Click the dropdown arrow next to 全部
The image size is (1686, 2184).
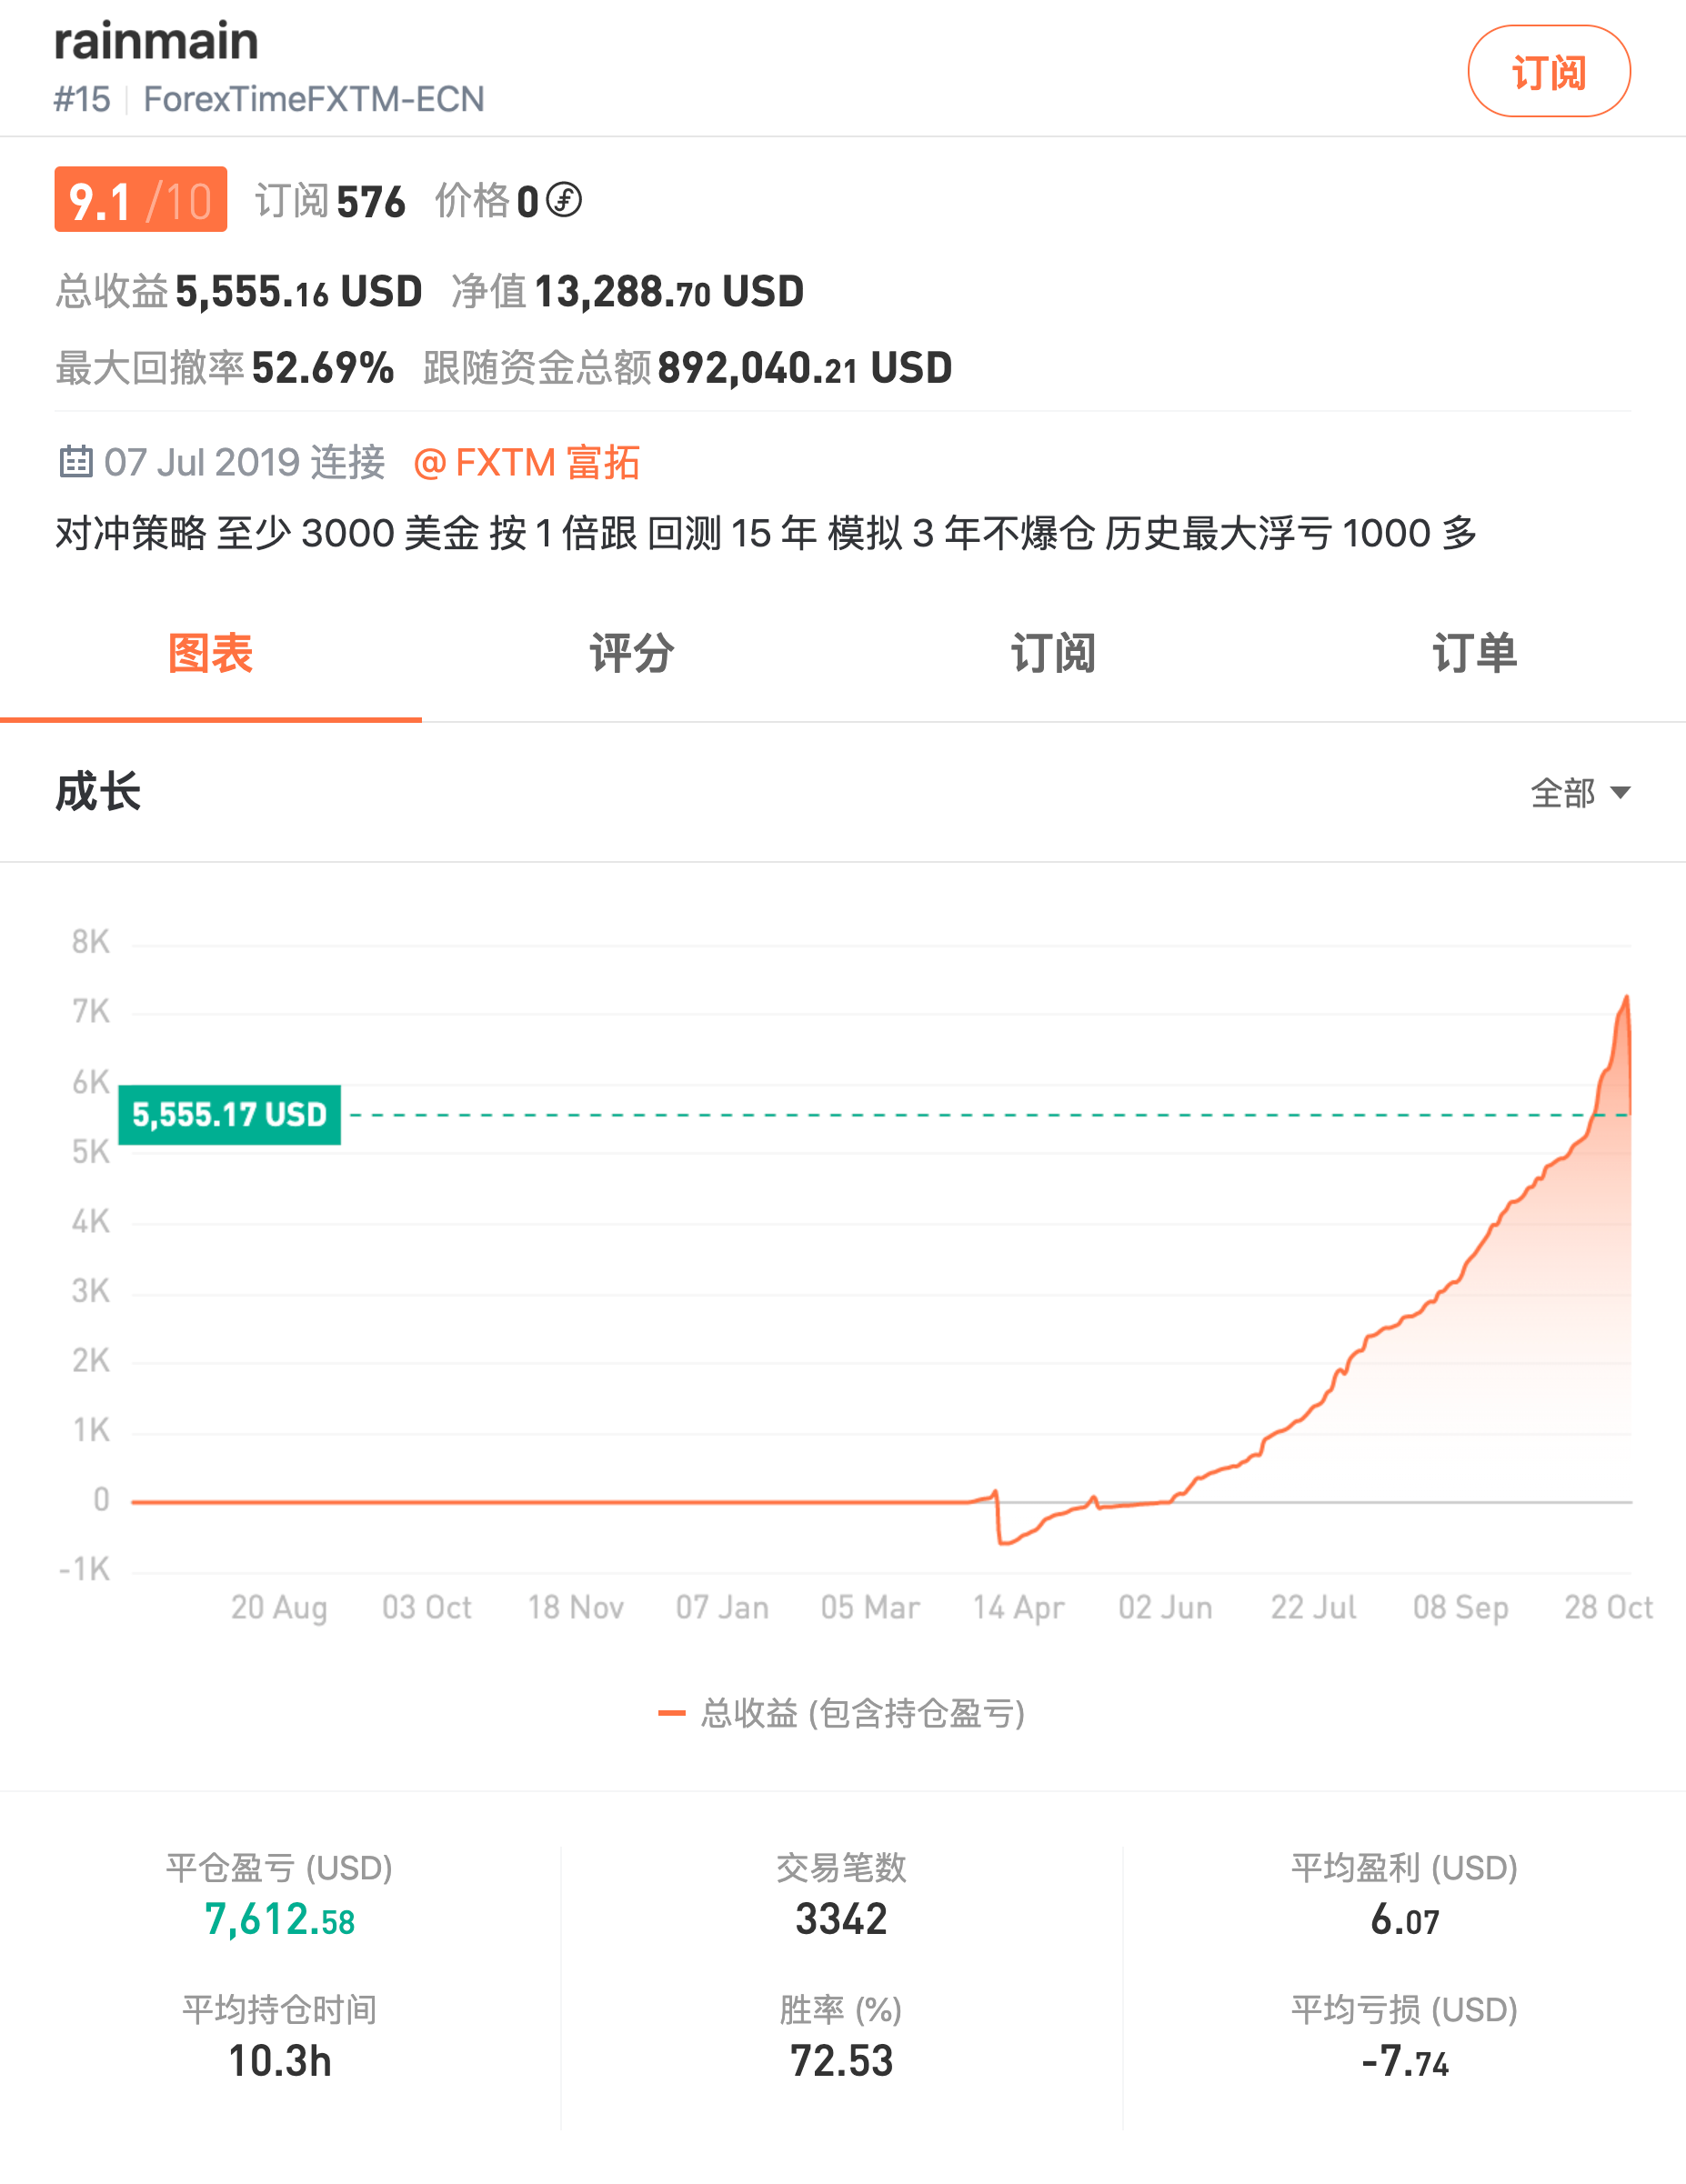click(x=1621, y=793)
